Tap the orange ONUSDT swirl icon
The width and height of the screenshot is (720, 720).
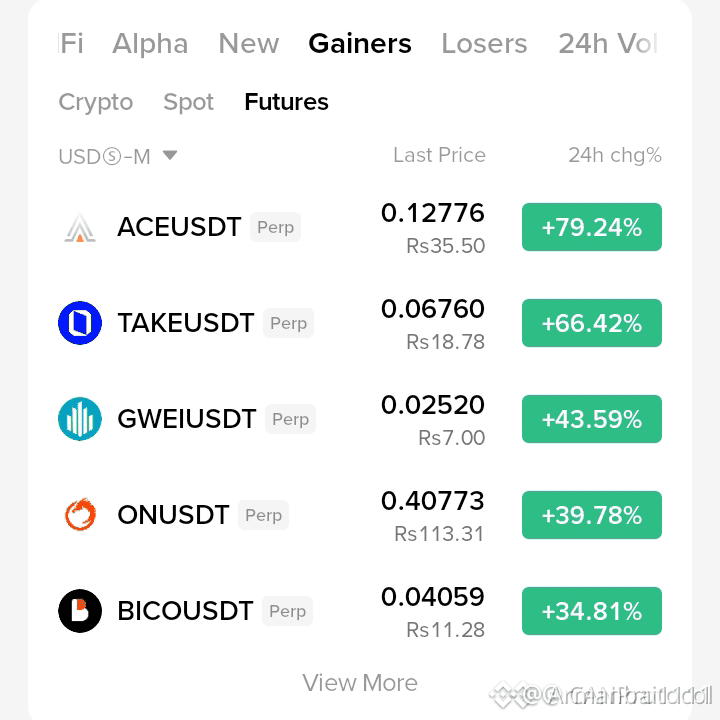click(x=80, y=515)
